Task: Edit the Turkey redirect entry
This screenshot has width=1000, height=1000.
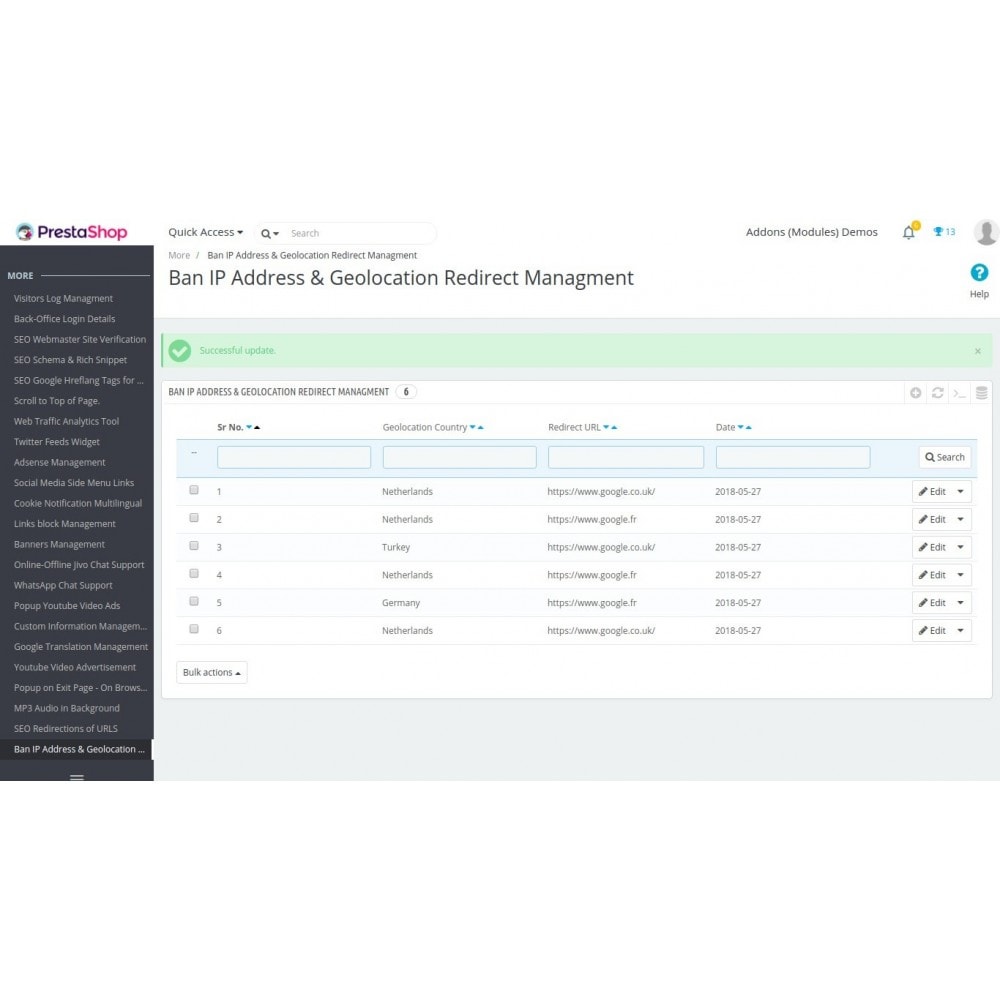Action: [x=932, y=547]
